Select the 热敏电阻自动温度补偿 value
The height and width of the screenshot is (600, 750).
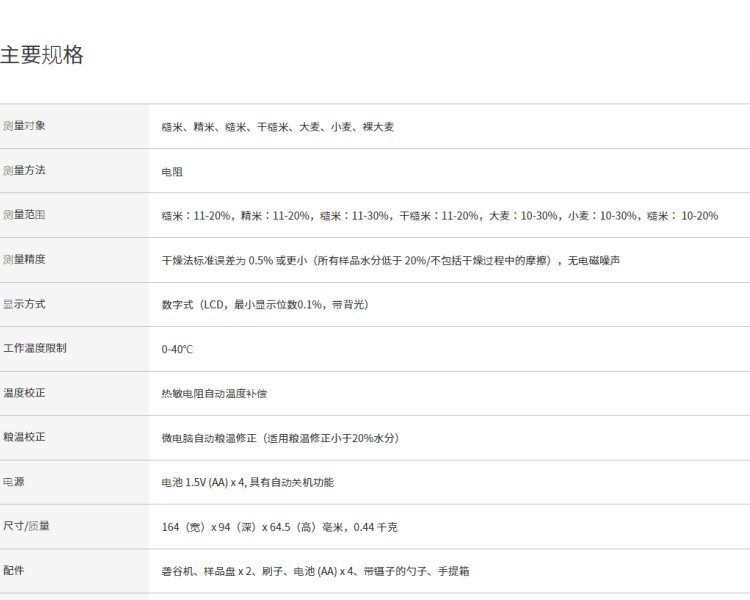pyautogui.click(x=214, y=393)
